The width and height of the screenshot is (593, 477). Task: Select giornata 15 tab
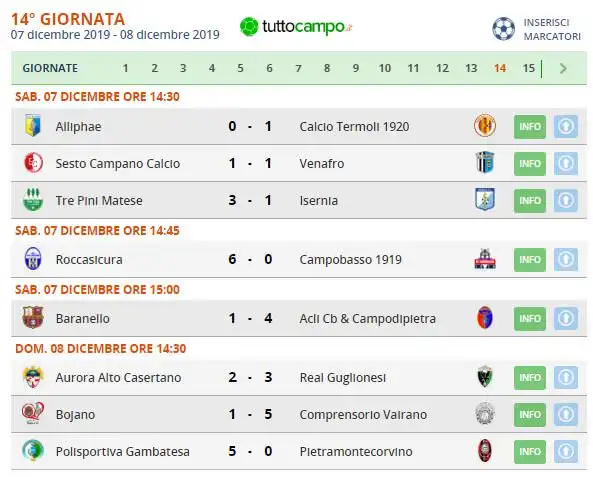529,68
